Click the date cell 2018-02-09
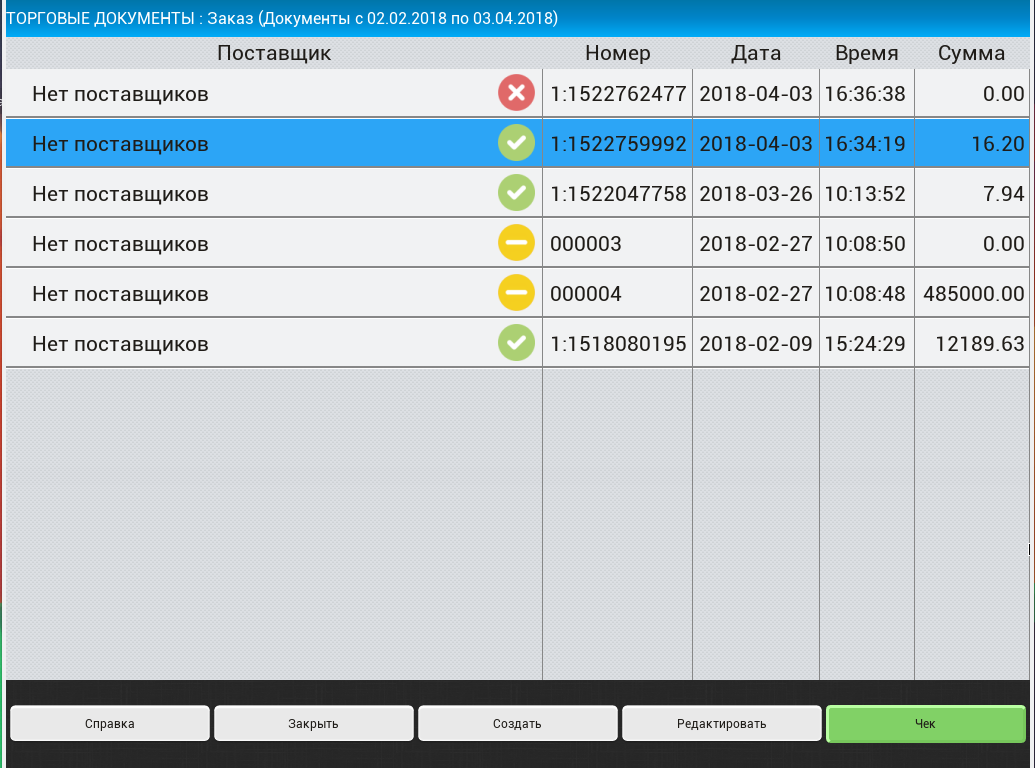 (x=756, y=344)
